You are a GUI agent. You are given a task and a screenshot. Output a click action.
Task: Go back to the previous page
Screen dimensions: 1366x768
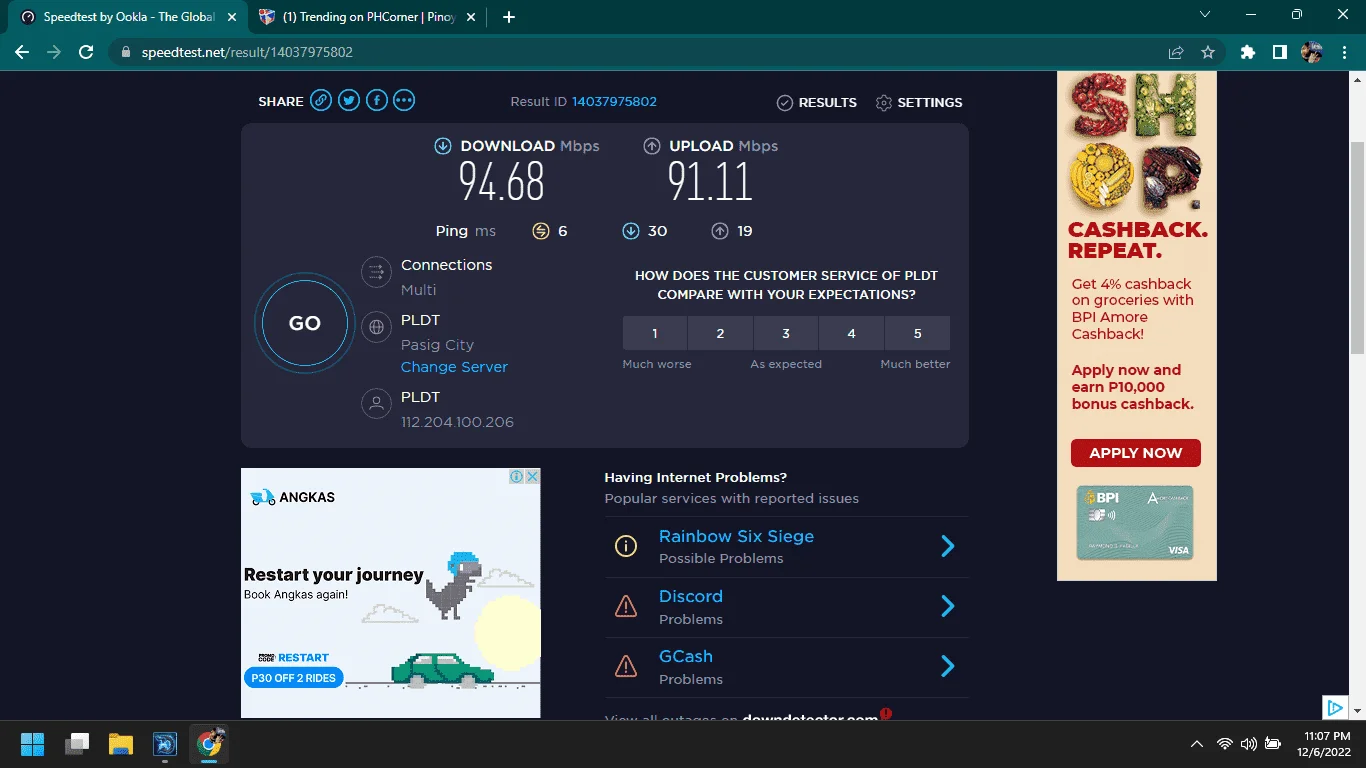point(22,52)
